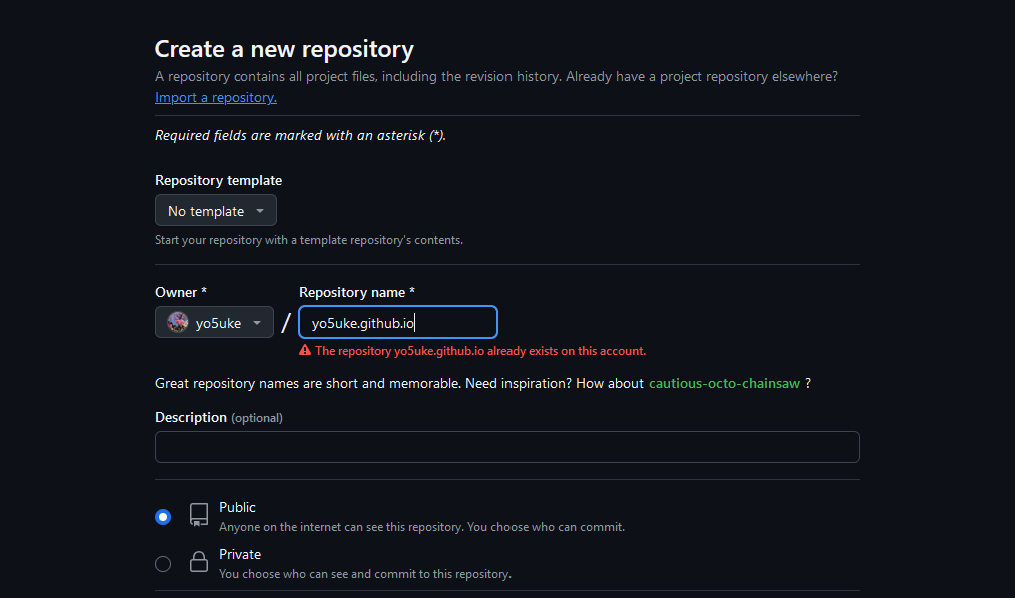1015x598 pixels.
Task: Use suggested name cautious-octo-chainsaw
Action: [x=724, y=383]
